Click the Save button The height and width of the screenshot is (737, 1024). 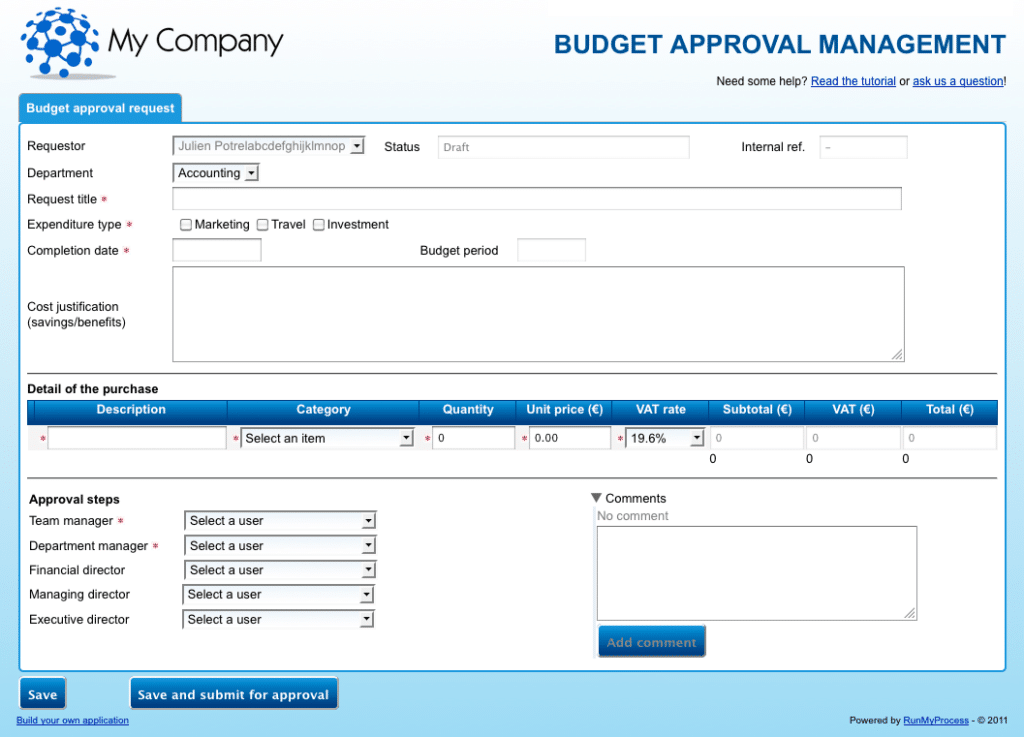click(x=42, y=694)
